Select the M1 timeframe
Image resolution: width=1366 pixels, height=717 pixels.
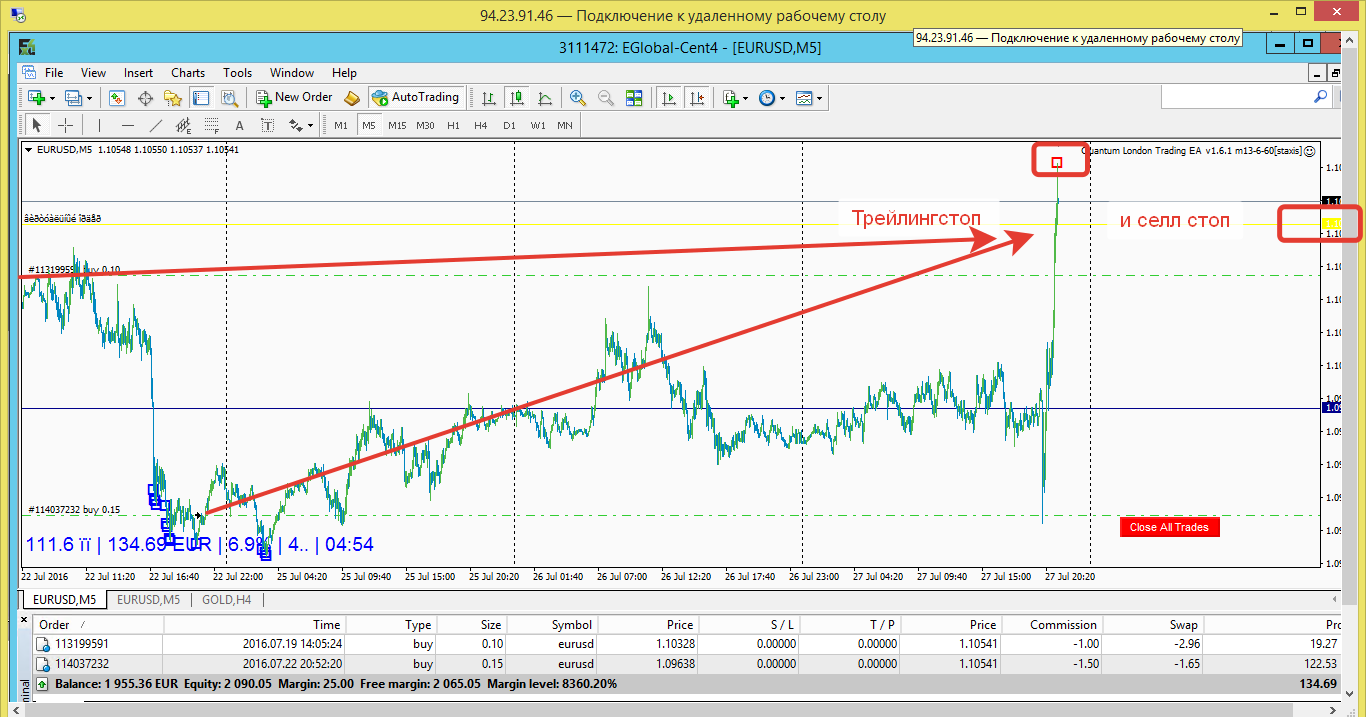(341, 125)
